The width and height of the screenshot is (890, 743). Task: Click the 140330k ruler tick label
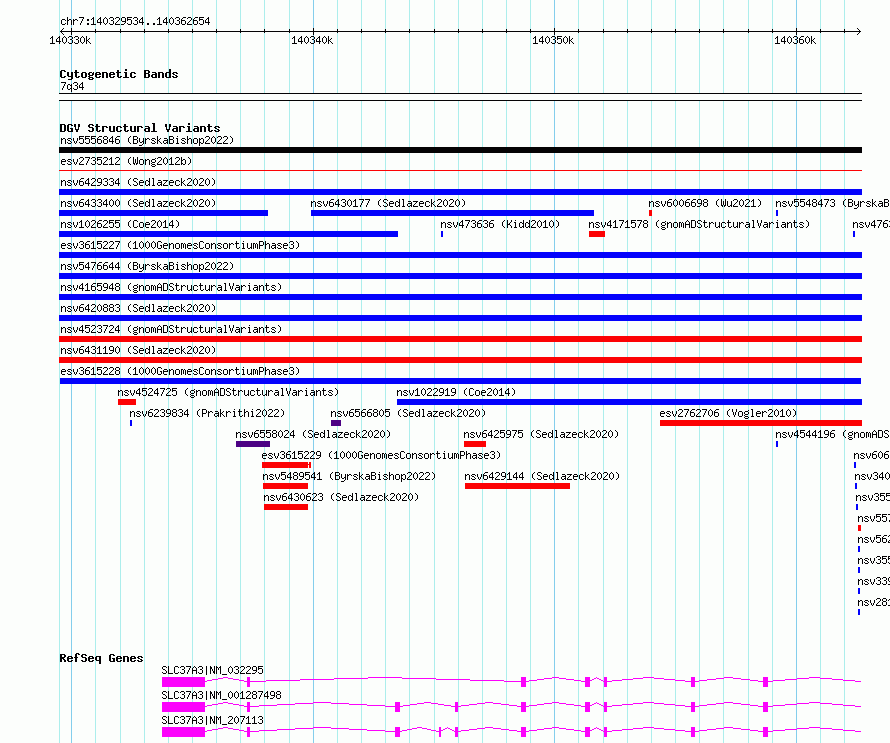70,40
